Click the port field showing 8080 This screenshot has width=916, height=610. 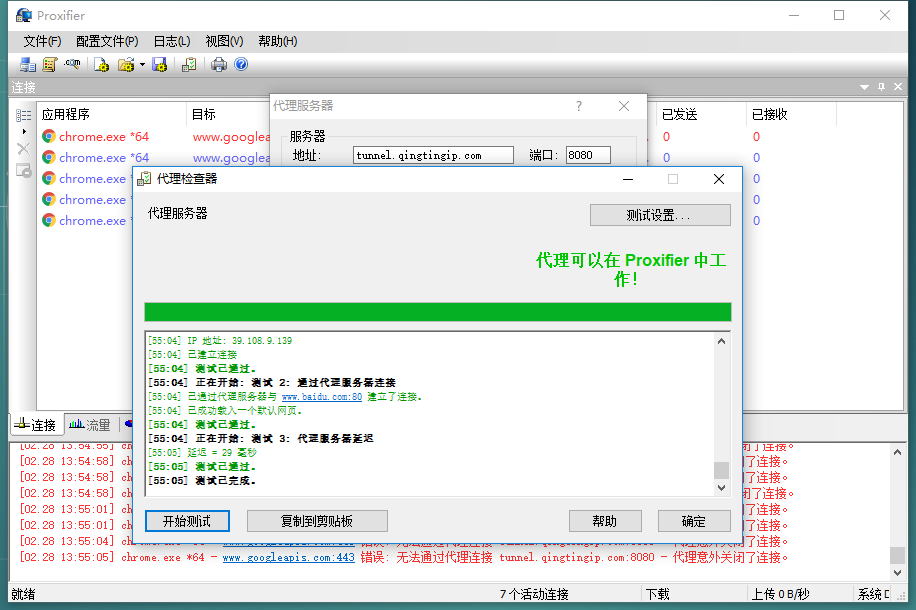click(x=588, y=155)
